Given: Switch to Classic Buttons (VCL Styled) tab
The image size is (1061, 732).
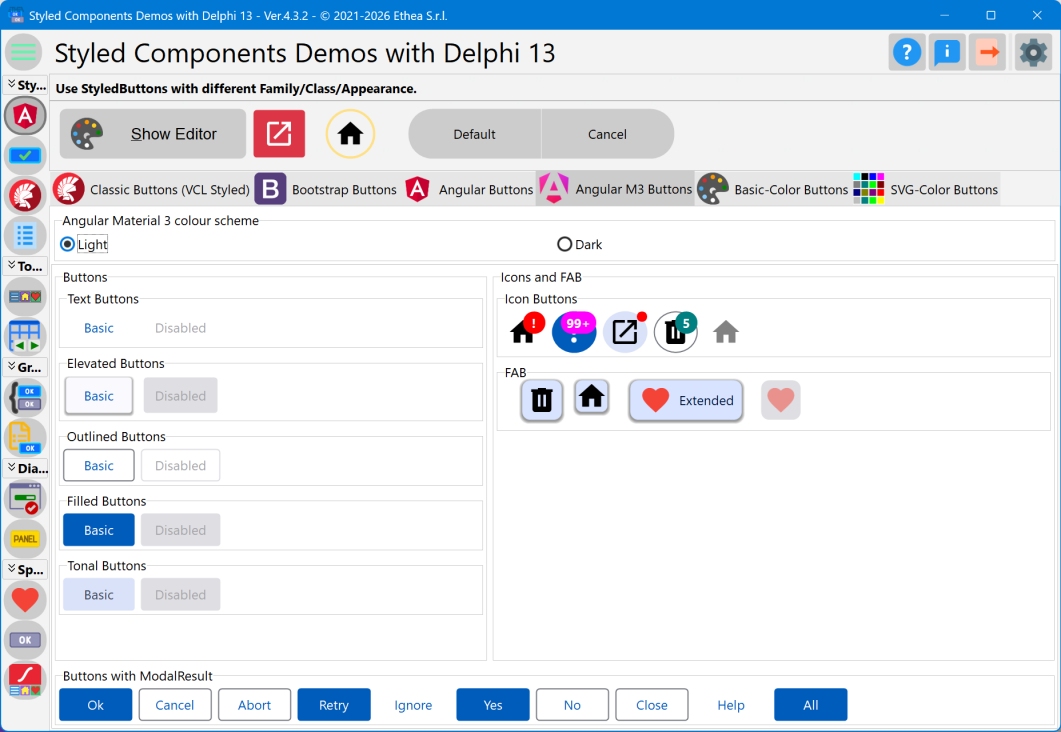Looking at the screenshot, I should (152, 189).
